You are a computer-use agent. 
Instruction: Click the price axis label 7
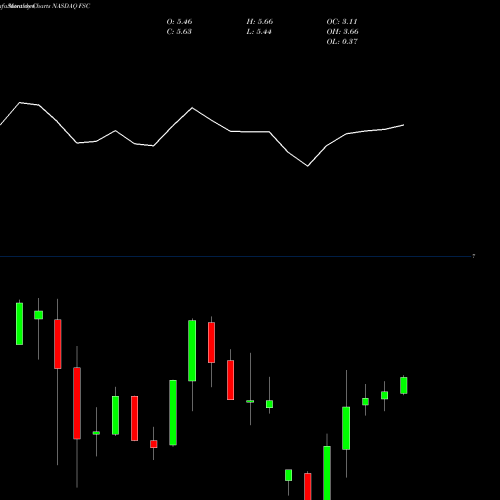pos(473,256)
